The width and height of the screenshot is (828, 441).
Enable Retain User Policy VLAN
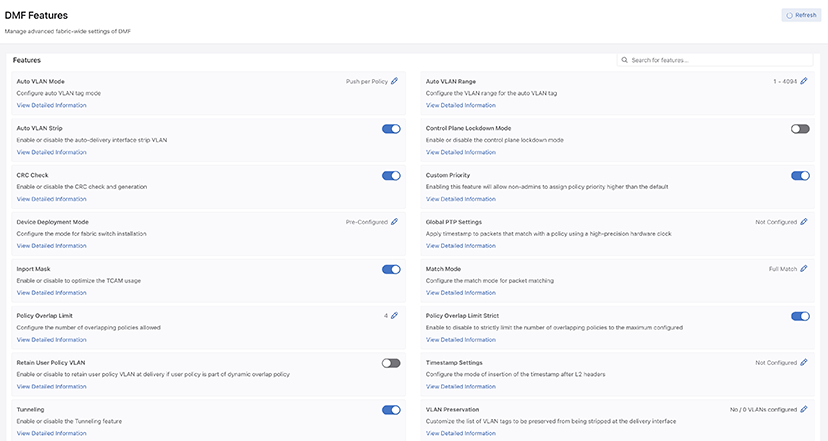pos(391,363)
